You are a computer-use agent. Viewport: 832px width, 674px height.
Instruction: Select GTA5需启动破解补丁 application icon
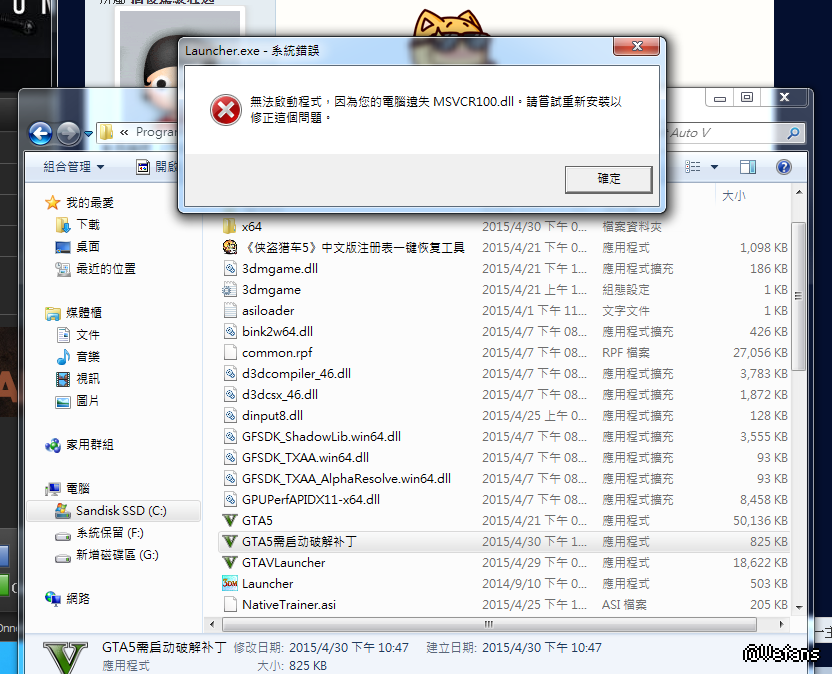(230, 542)
